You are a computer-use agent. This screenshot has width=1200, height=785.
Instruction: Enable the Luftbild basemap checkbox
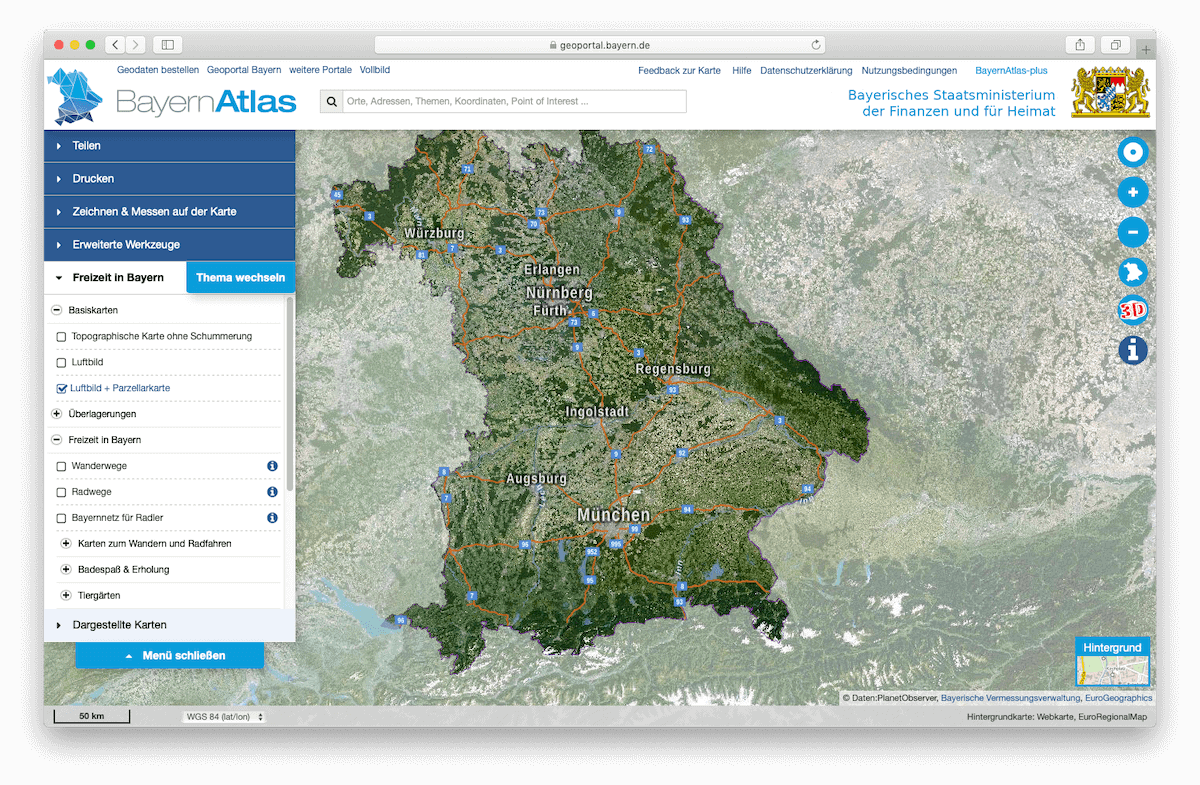click(62, 362)
